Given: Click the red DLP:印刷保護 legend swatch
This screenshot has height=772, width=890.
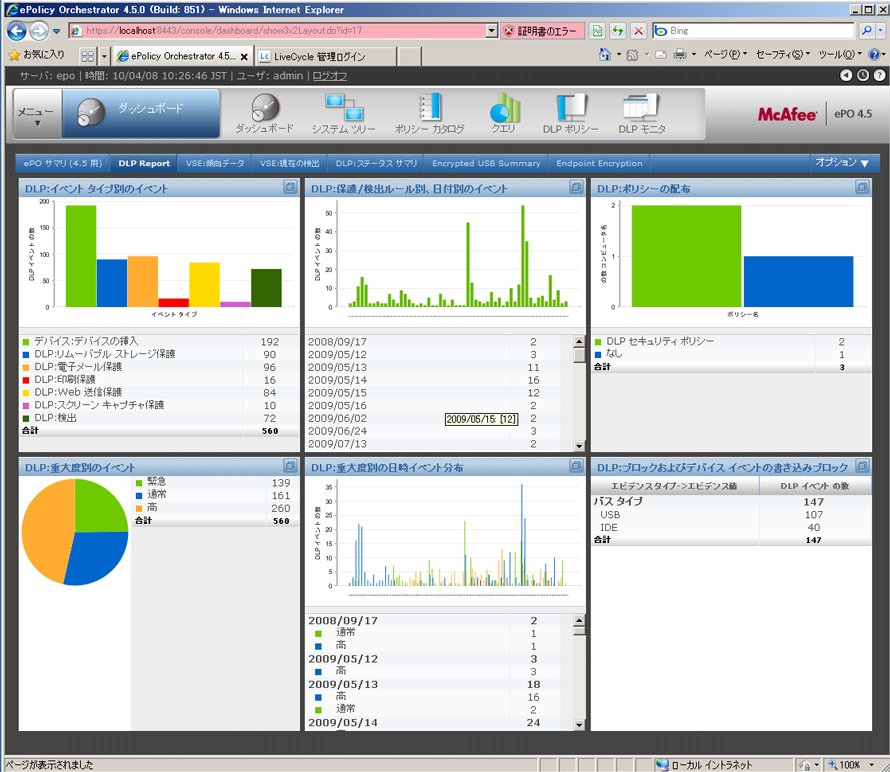Looking at the screenshot, I should [x=26, y=380].
